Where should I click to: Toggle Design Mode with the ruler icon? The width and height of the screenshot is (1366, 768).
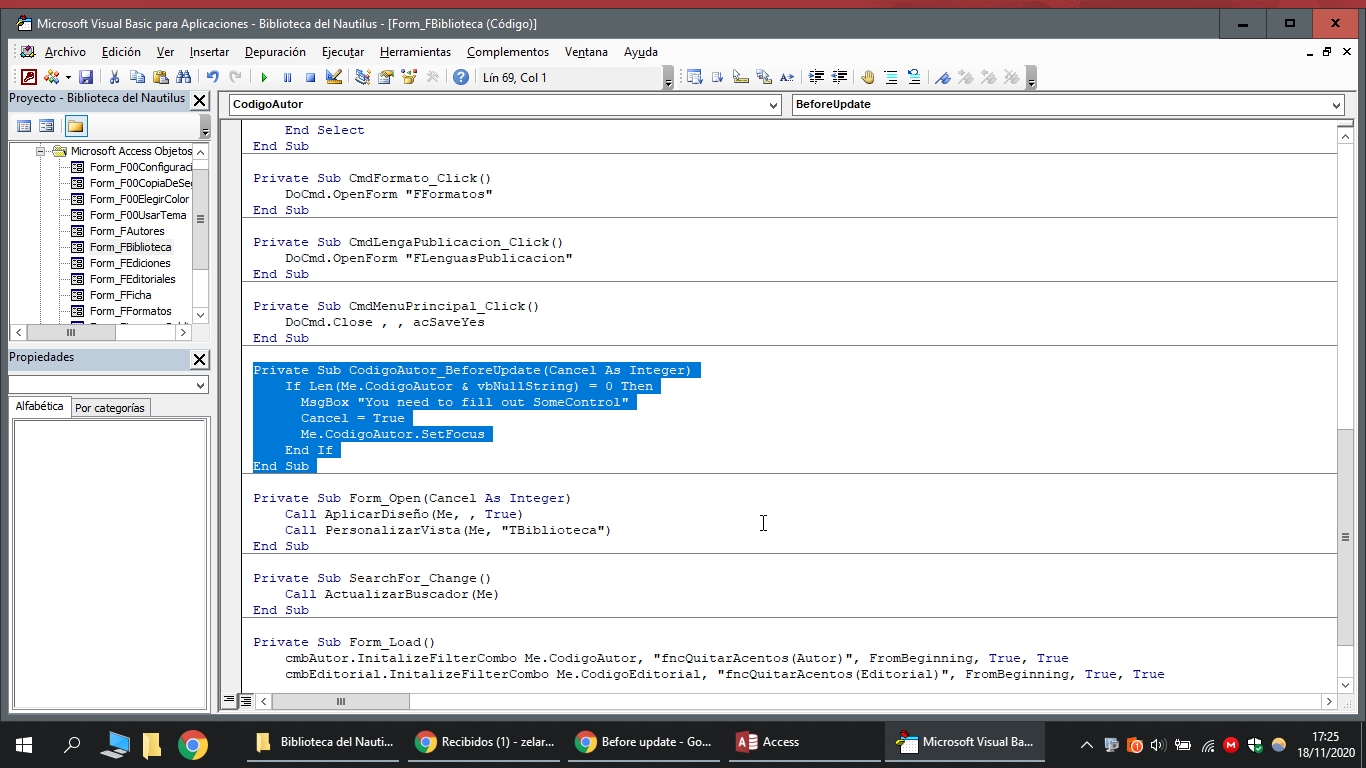point(334,77)
